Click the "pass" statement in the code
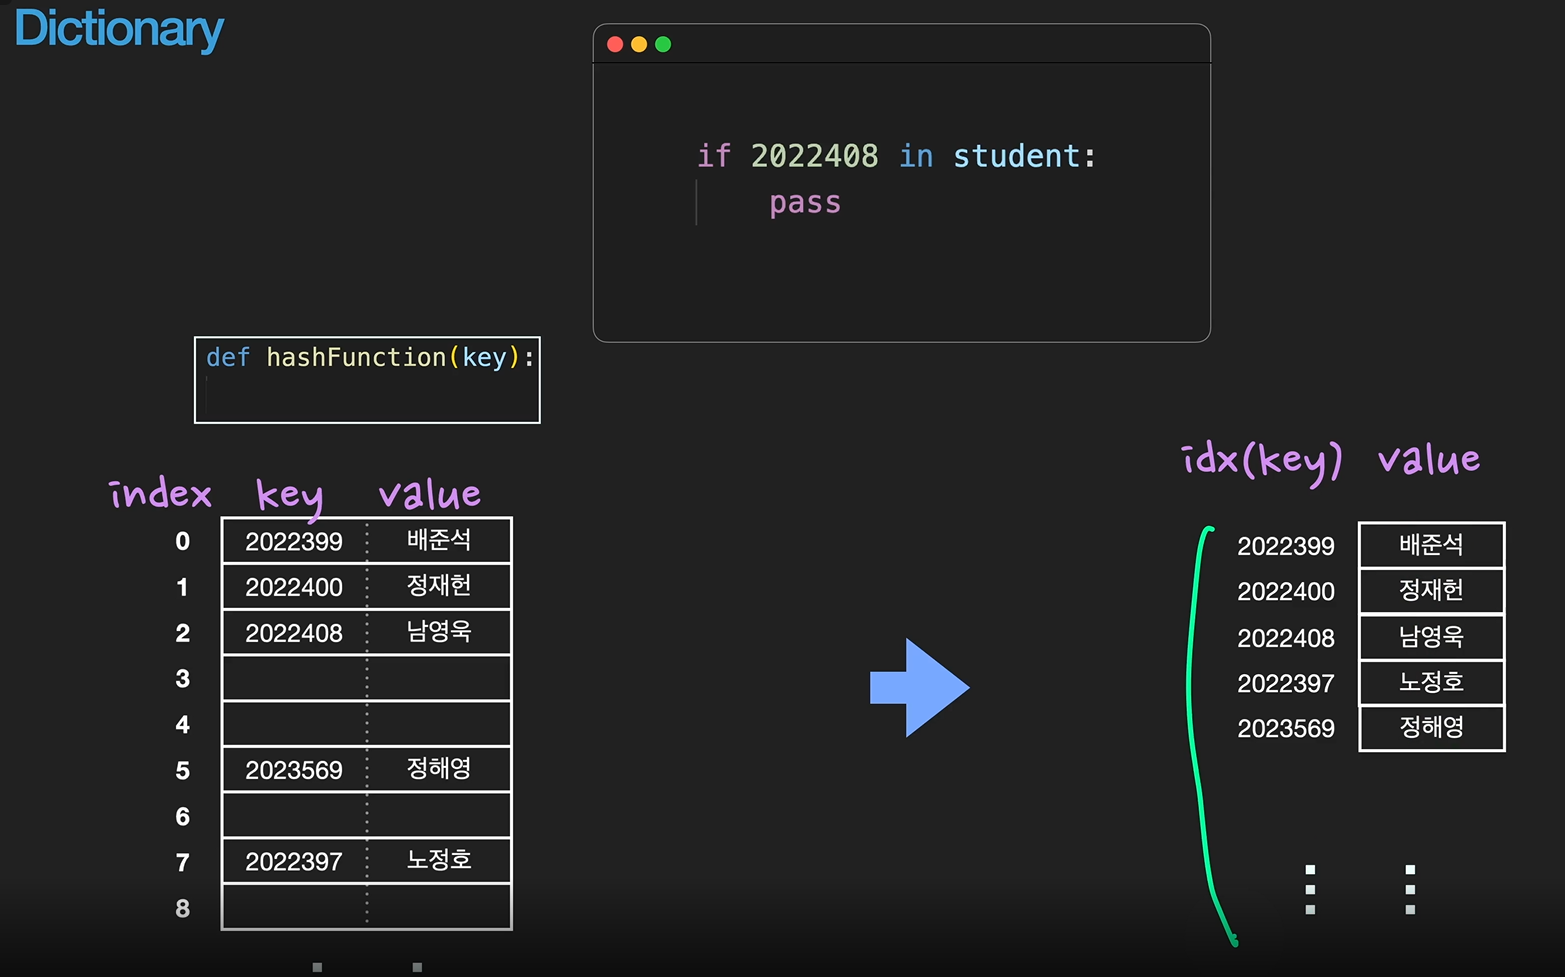 pyautogui.click(x=805, y=203)
